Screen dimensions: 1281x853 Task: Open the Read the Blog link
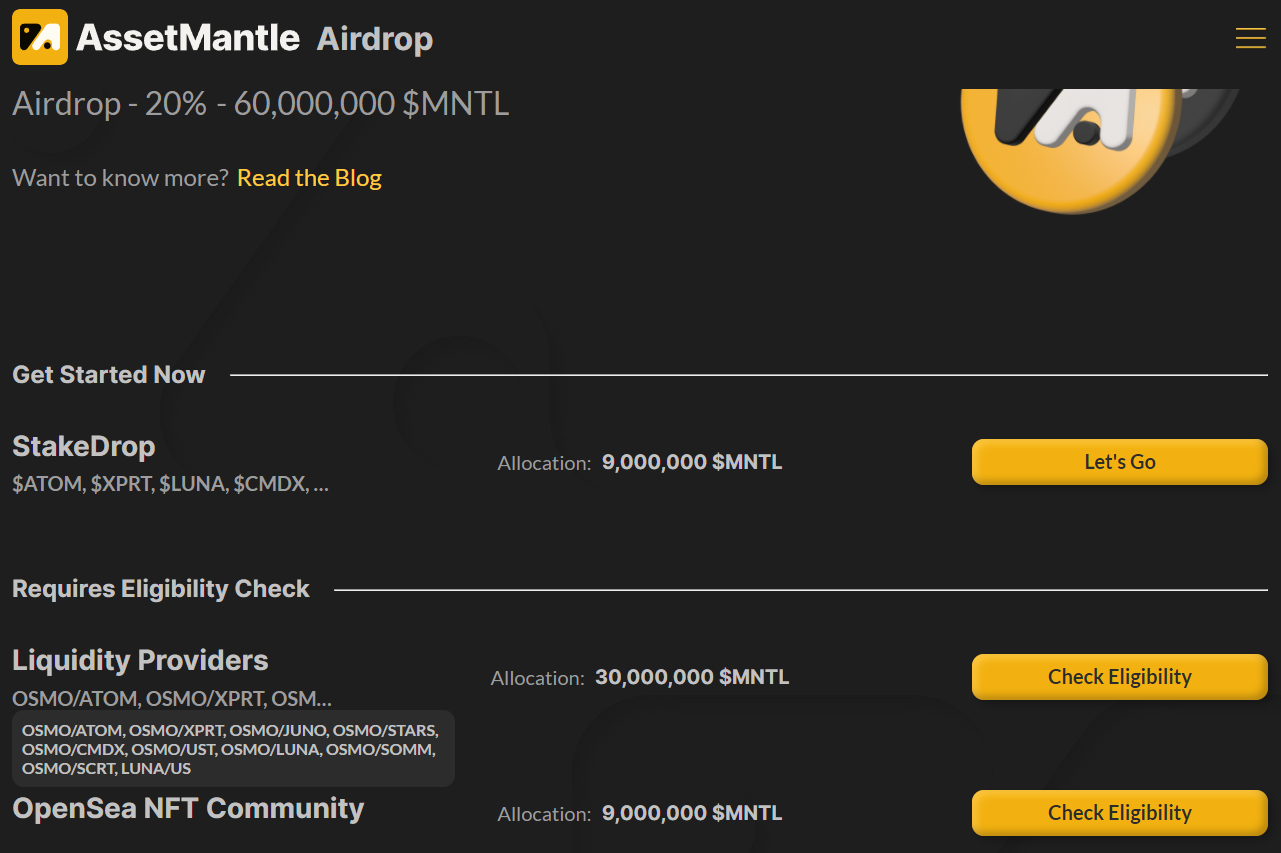click(309, 178)
